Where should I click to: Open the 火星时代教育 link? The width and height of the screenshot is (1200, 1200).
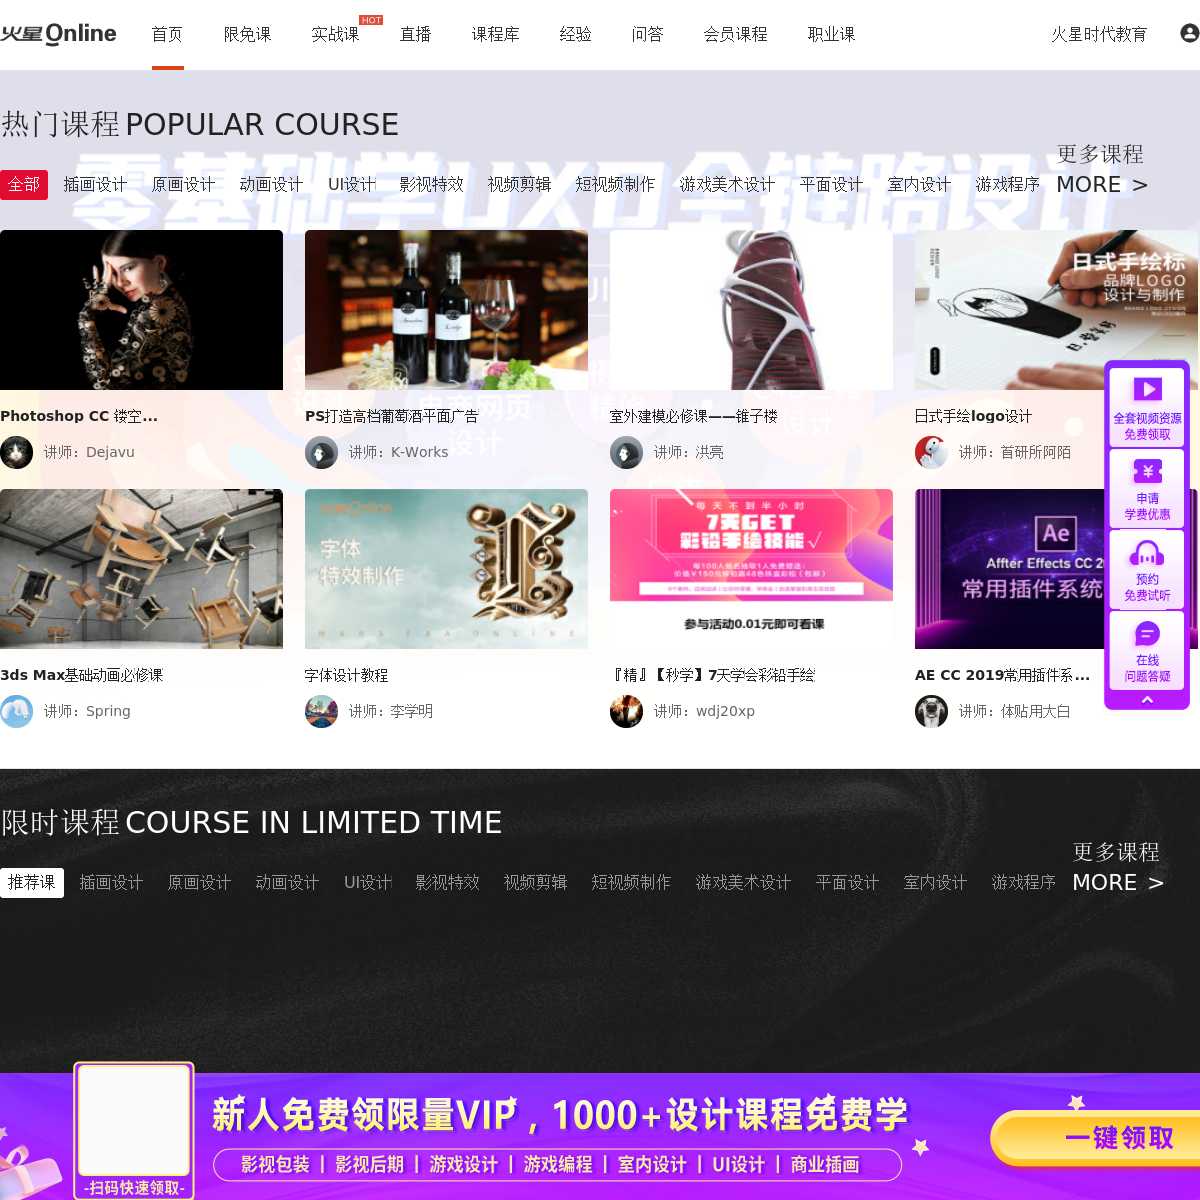click(x=1098, y=34)
